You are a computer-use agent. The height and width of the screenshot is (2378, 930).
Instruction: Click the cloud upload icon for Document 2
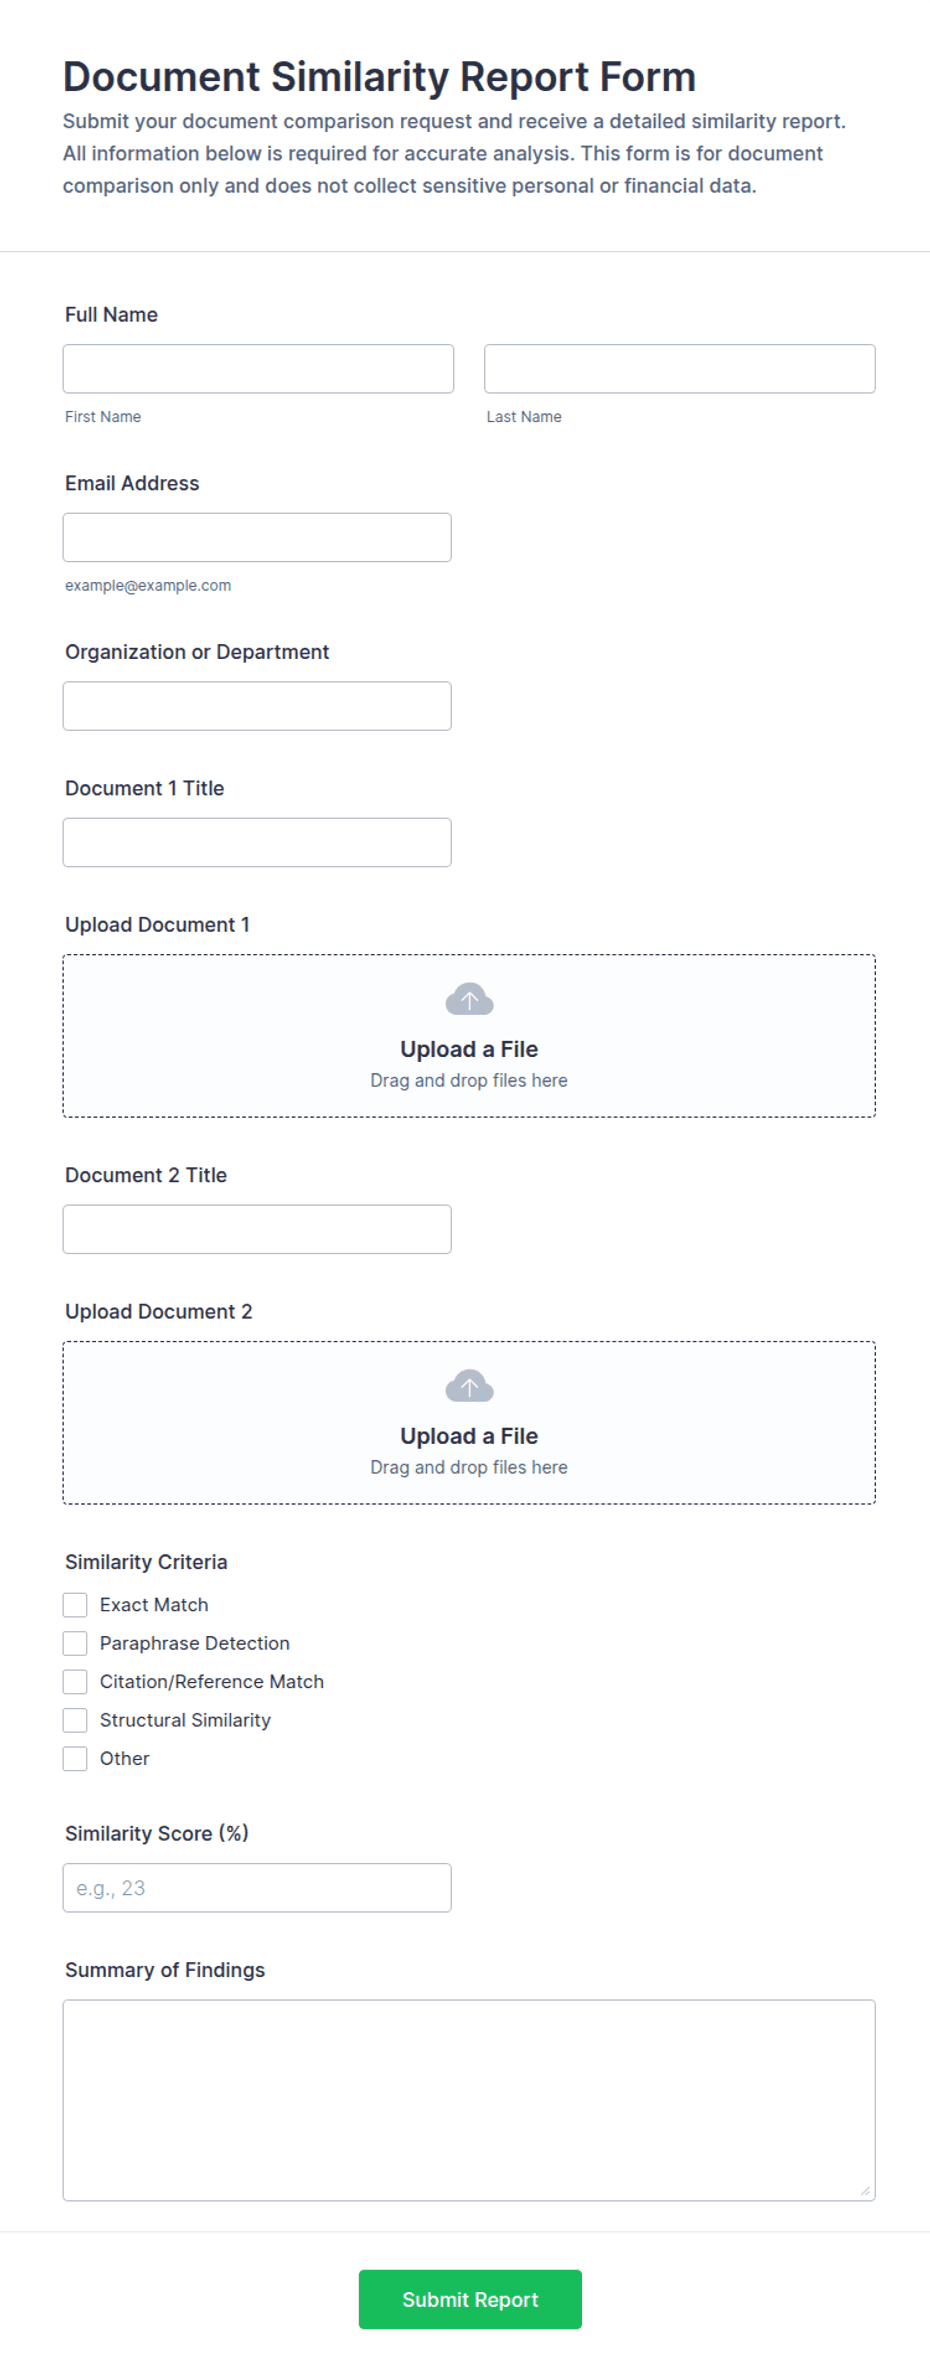pyautogui.click(x=469, y=1386)
